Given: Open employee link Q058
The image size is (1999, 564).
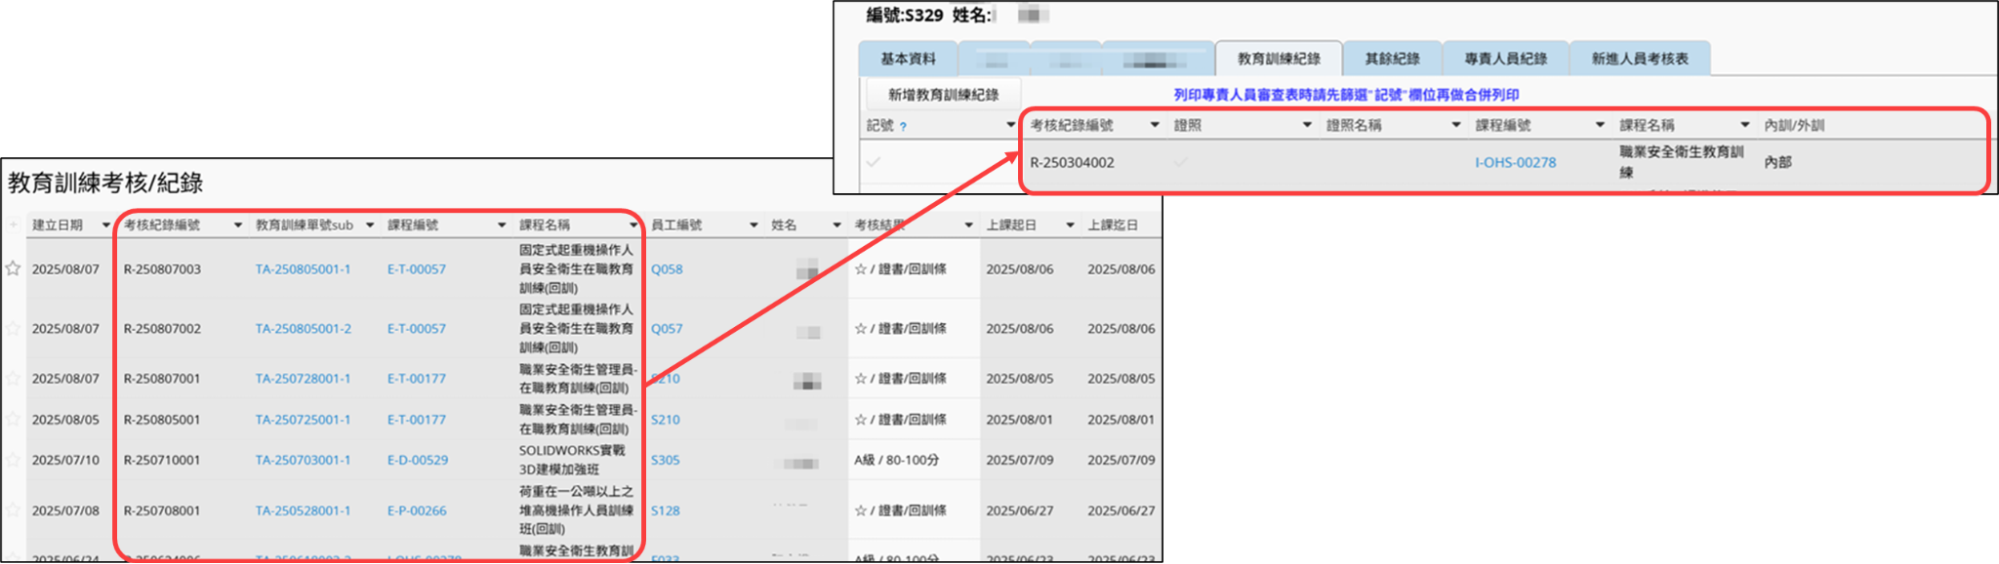Looking at the screenshot, I should [667, 269].
